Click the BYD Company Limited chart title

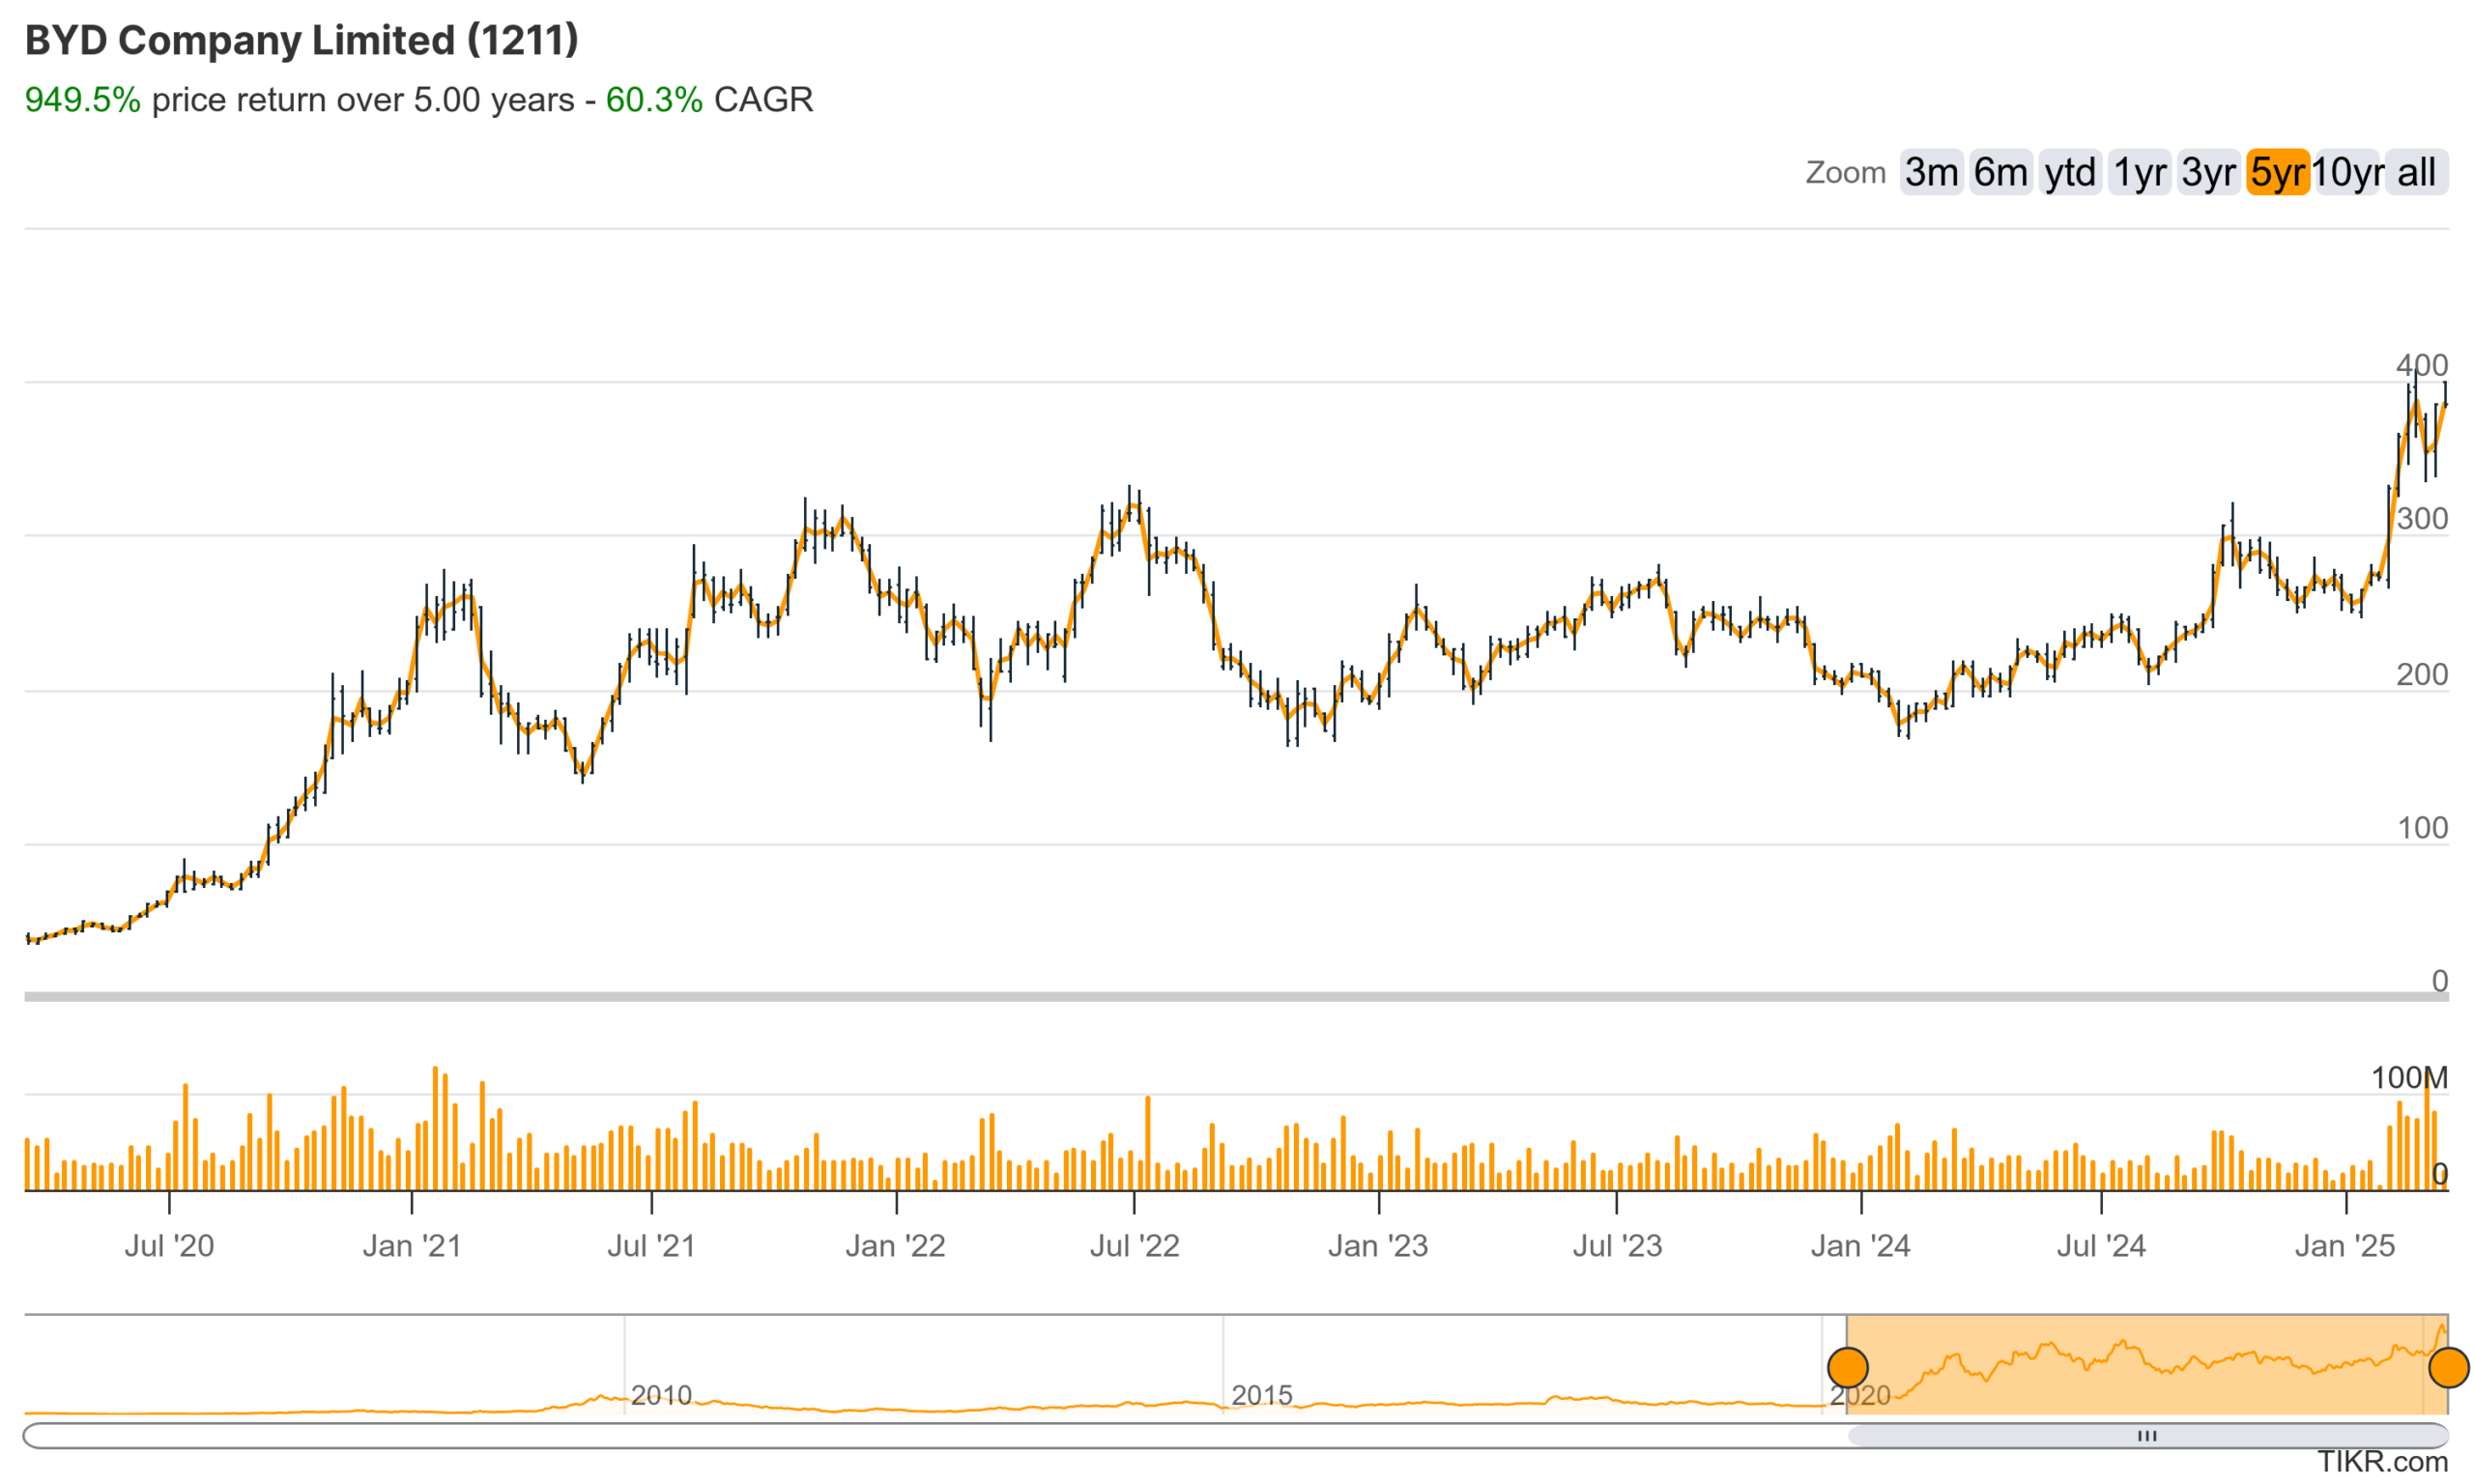pos(301,40)
